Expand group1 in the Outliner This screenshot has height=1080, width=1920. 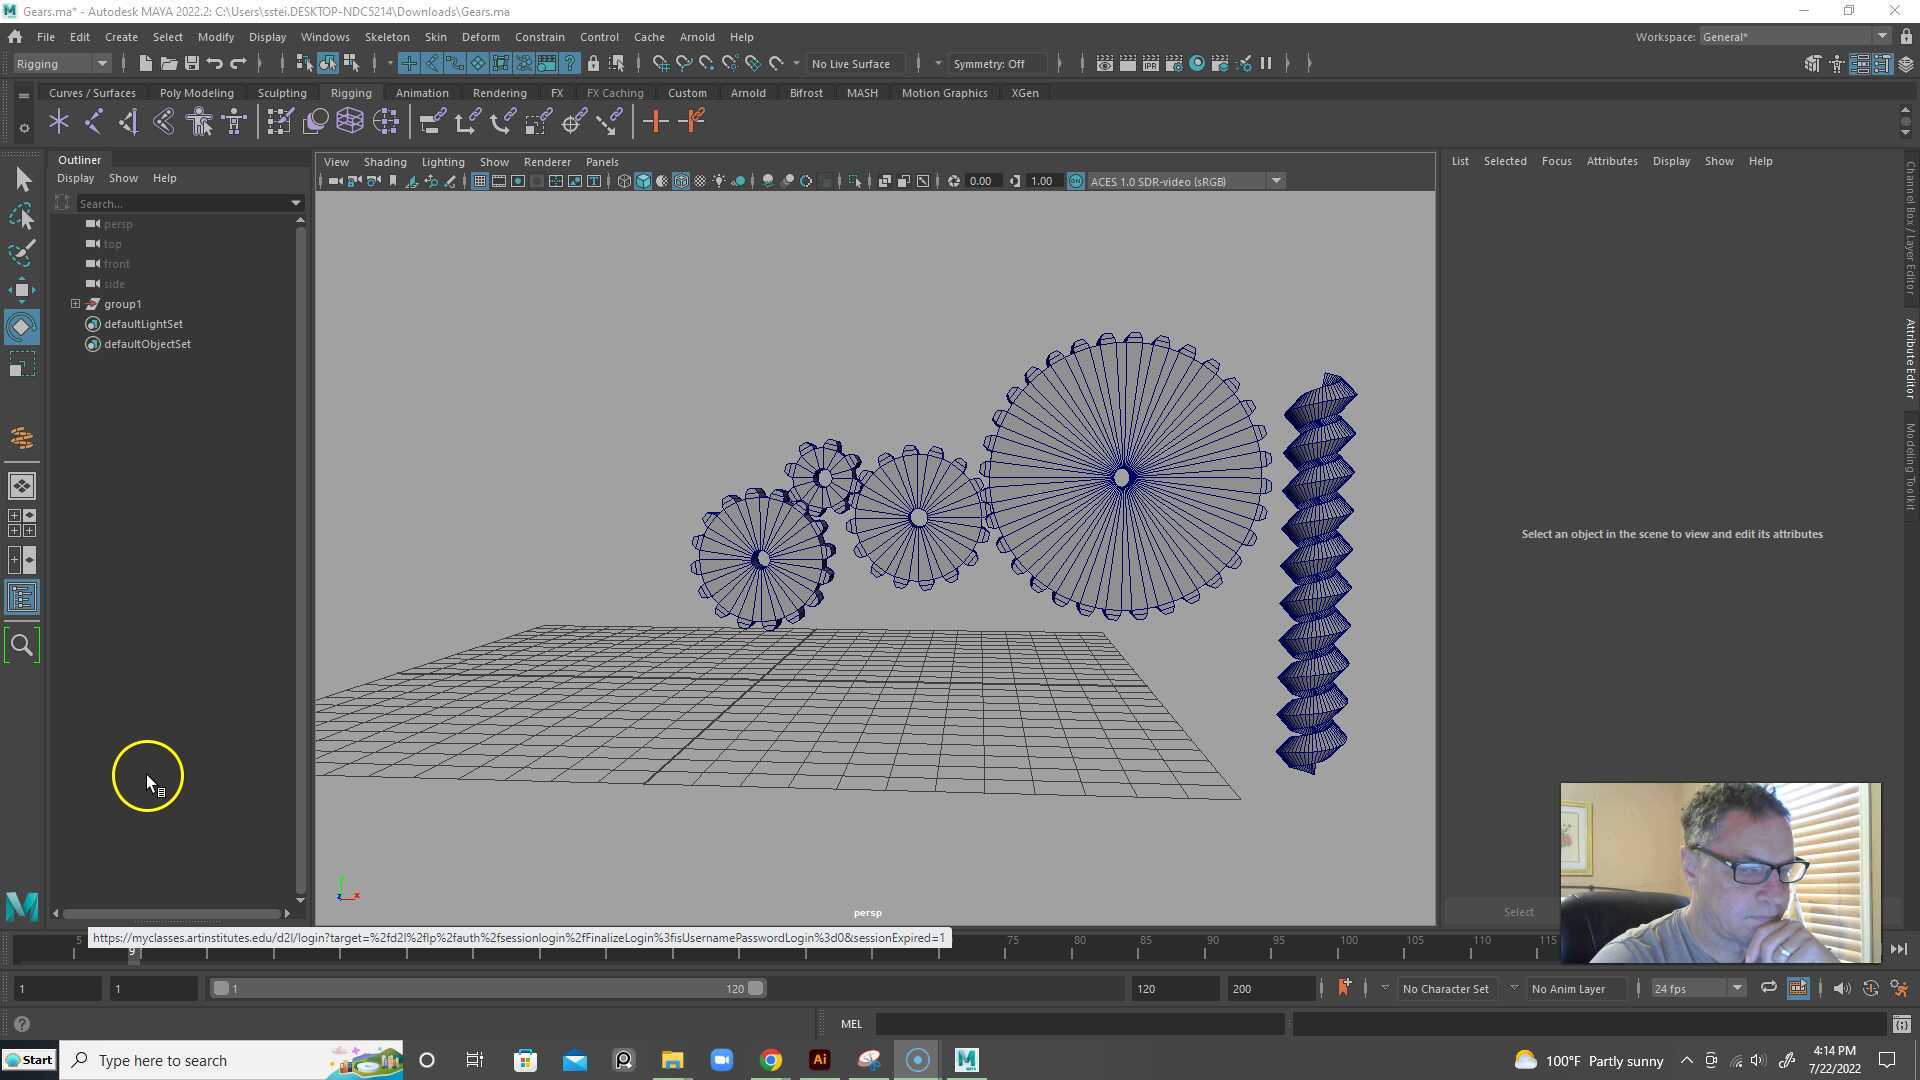(x=75, y=304)
